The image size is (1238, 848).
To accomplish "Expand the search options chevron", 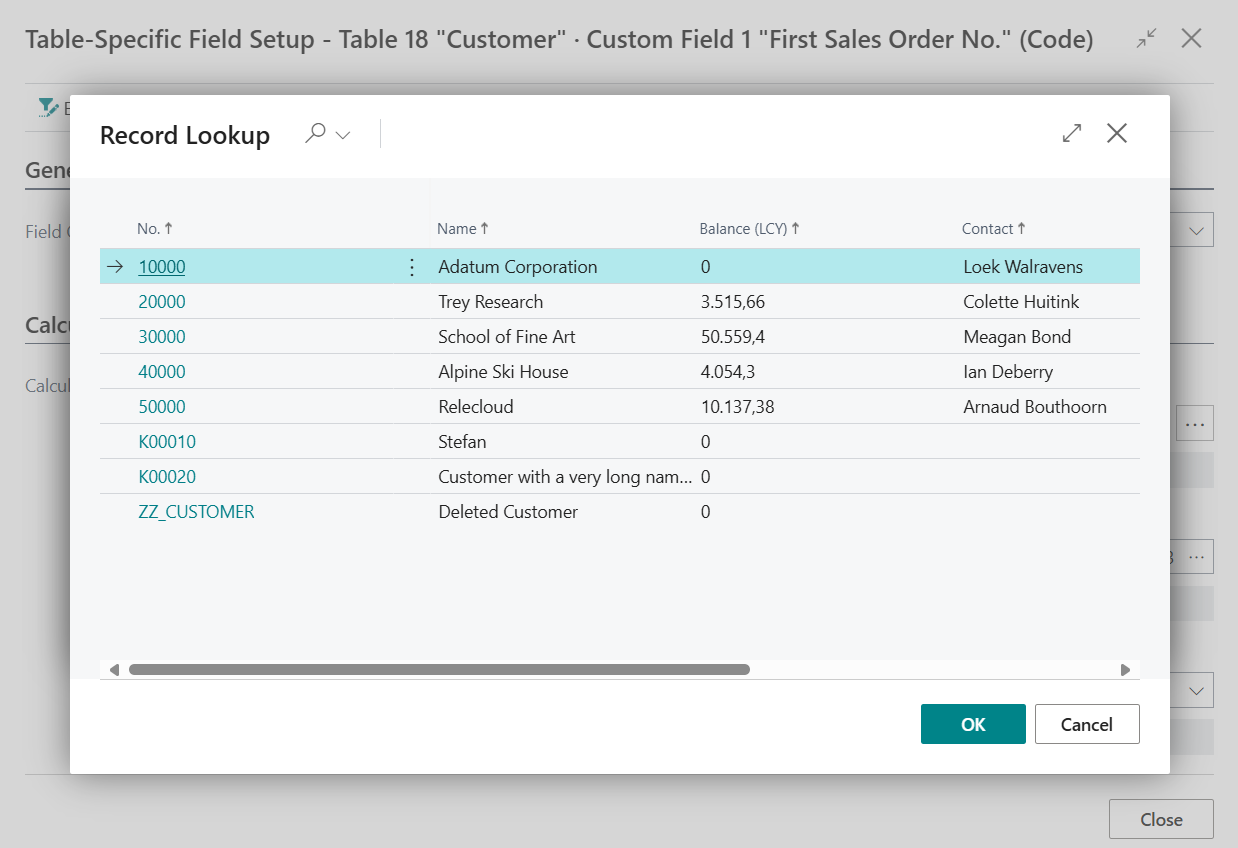I will [343, 135].
